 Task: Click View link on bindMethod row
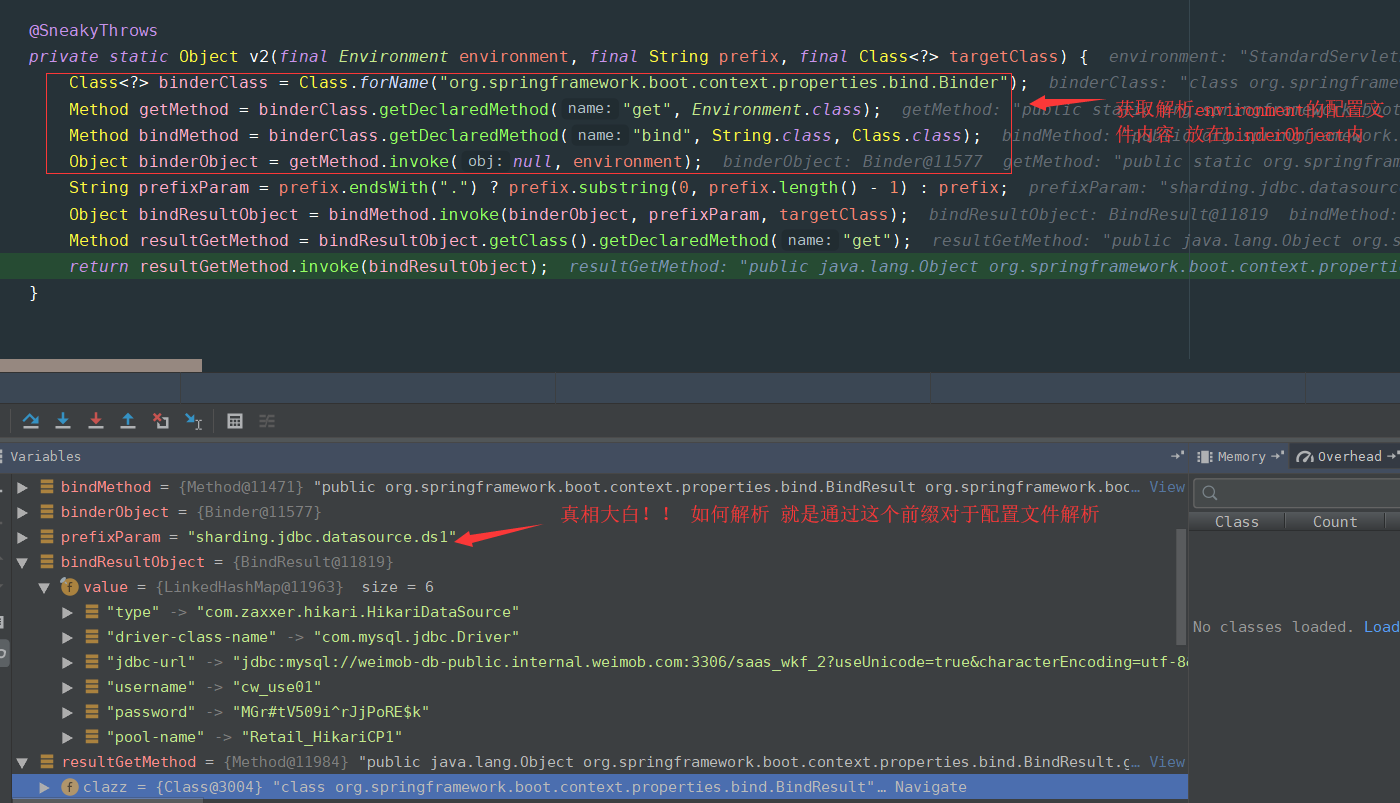point(1167,487)
